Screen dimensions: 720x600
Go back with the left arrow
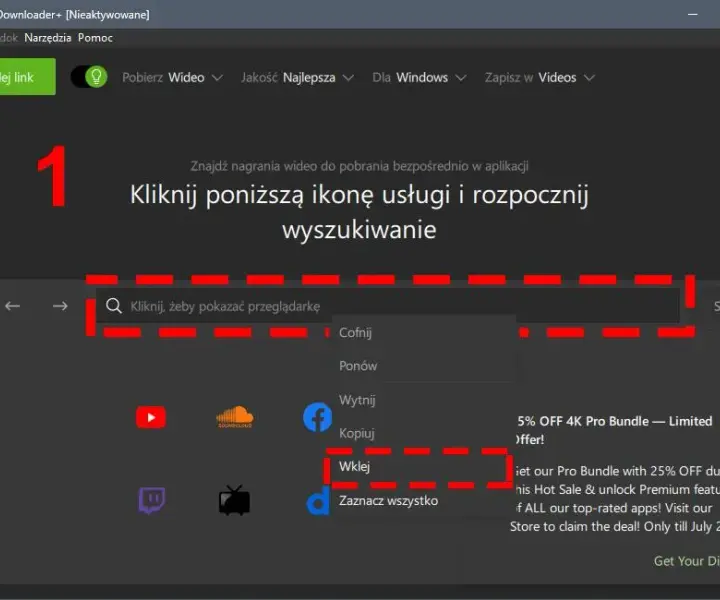(x=12, y=306)
